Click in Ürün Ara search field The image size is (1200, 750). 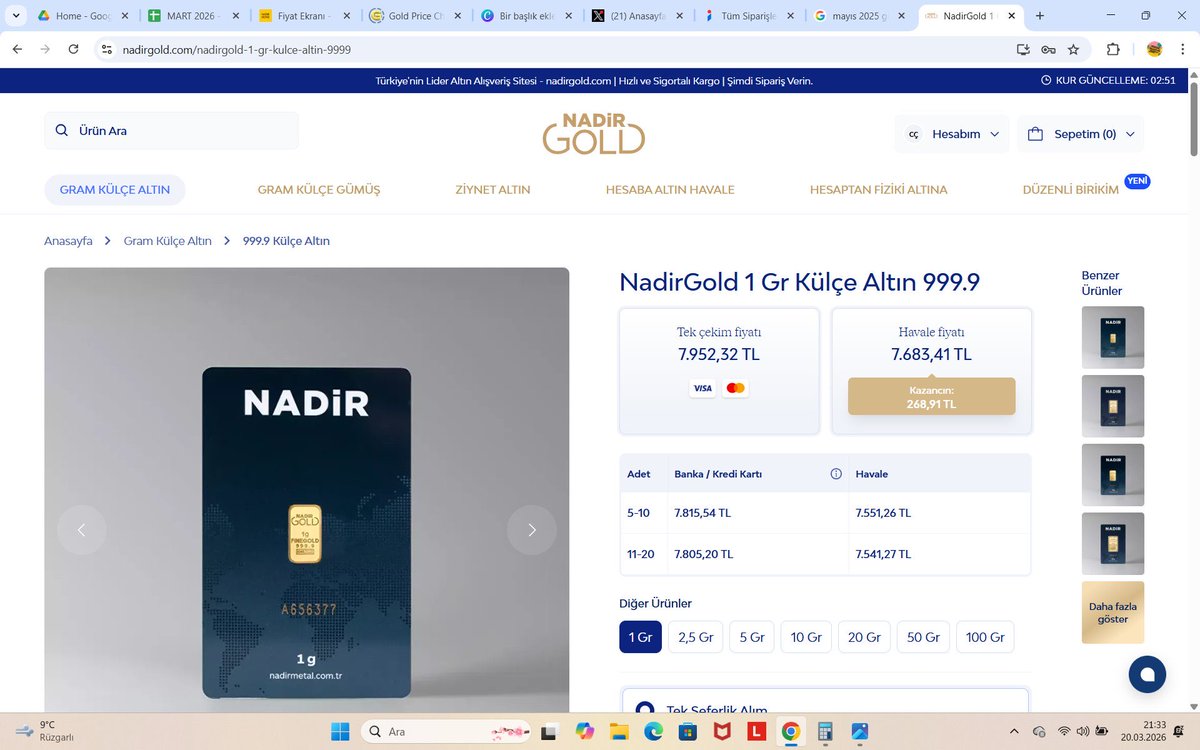click(171, 131)
